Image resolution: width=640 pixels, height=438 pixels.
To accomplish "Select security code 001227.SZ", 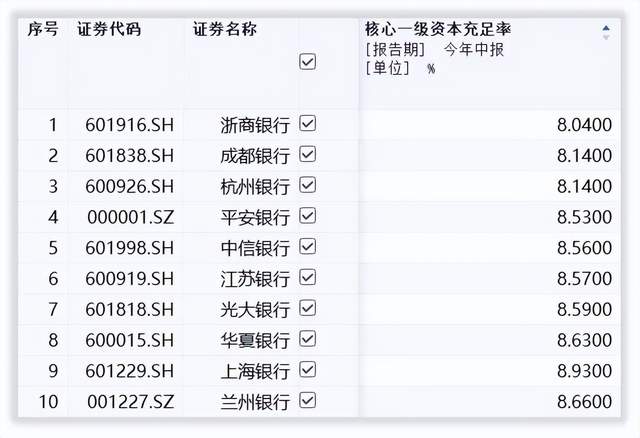I will pyautogui.click(x=131, y=402).
